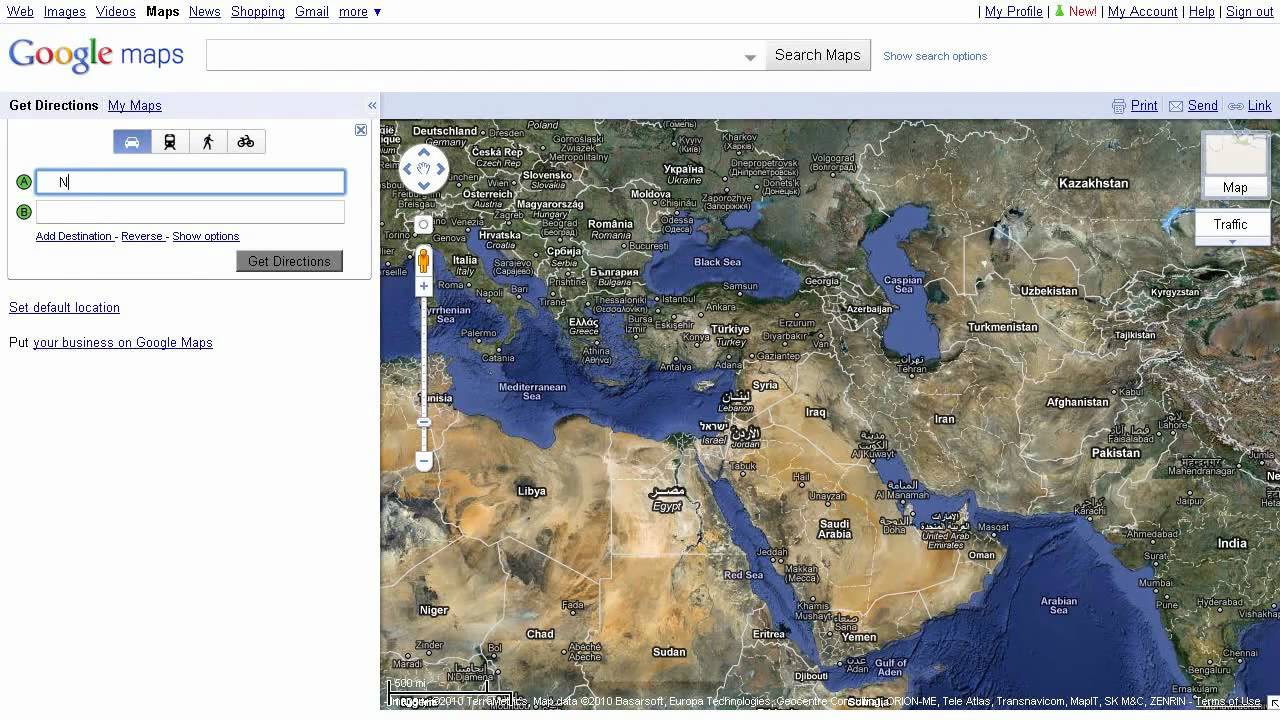
Task: Zoom out with the minus button
Action: tap(424, 461)
